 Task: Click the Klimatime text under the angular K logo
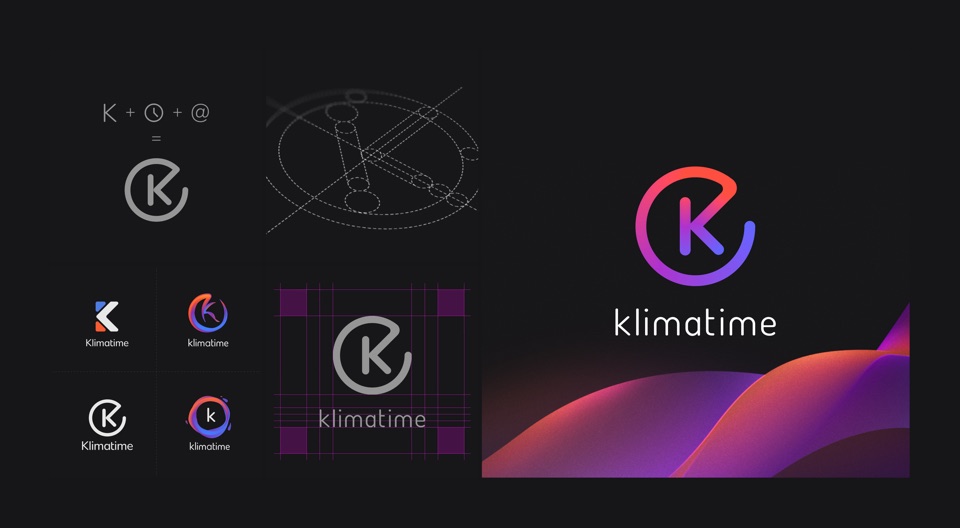pos(107,343)
